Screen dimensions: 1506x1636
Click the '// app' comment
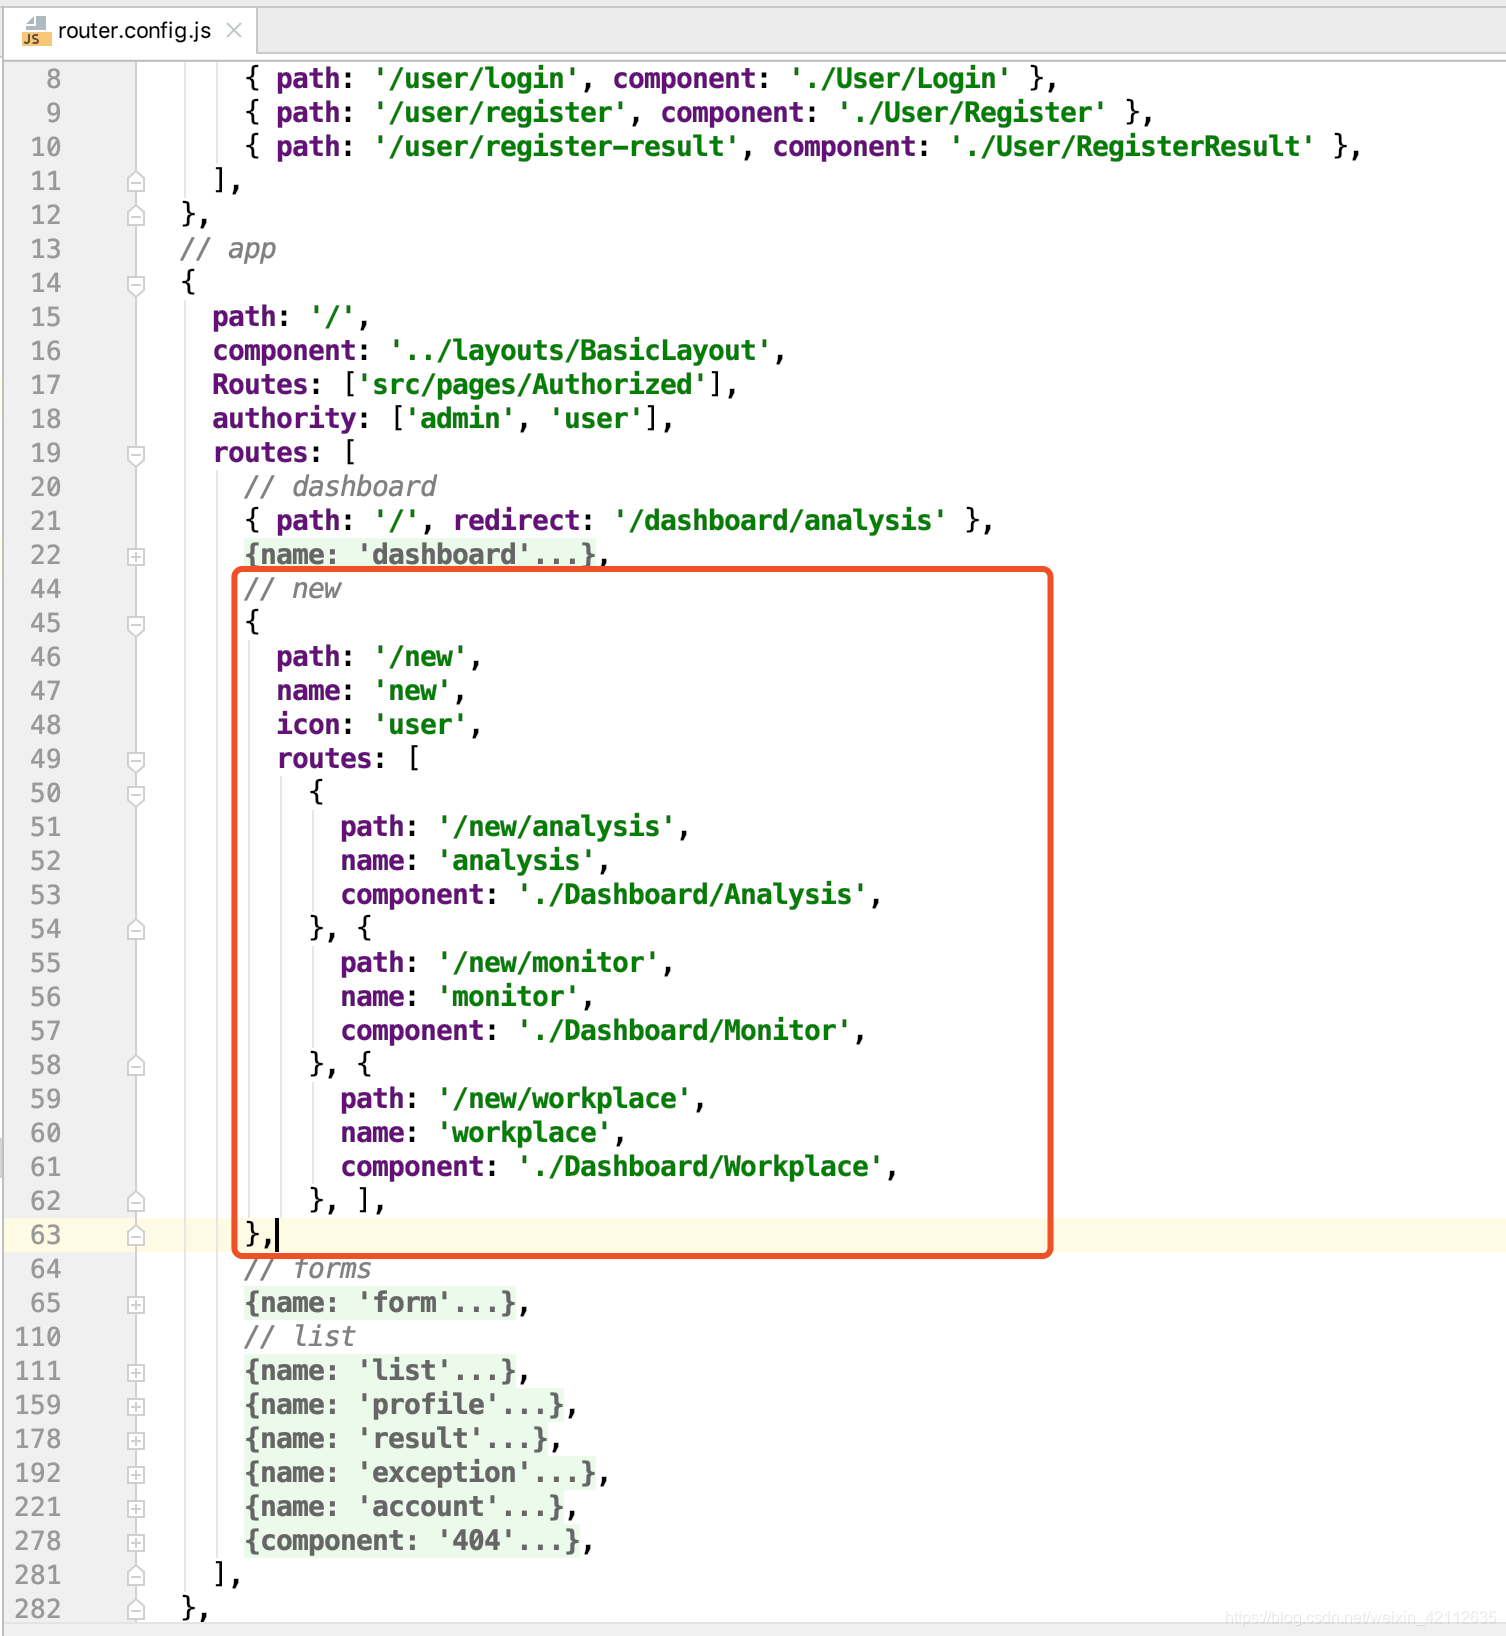coord(228,249)
